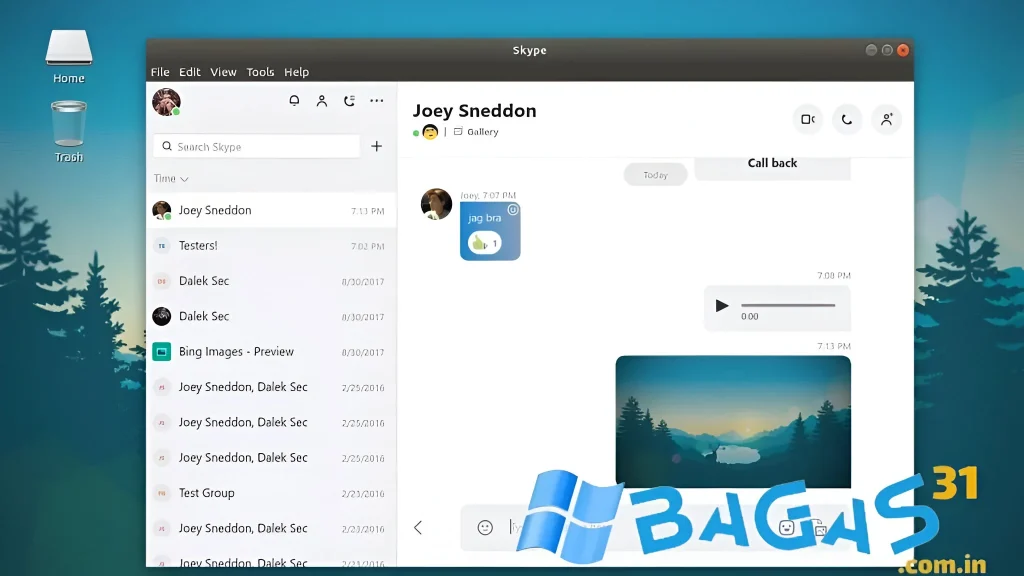Image resolution: width=1024 pixels, height=576 pixels.
Task: Open the Bing Images - Preview chat
Action: click(x=271, y=351)
